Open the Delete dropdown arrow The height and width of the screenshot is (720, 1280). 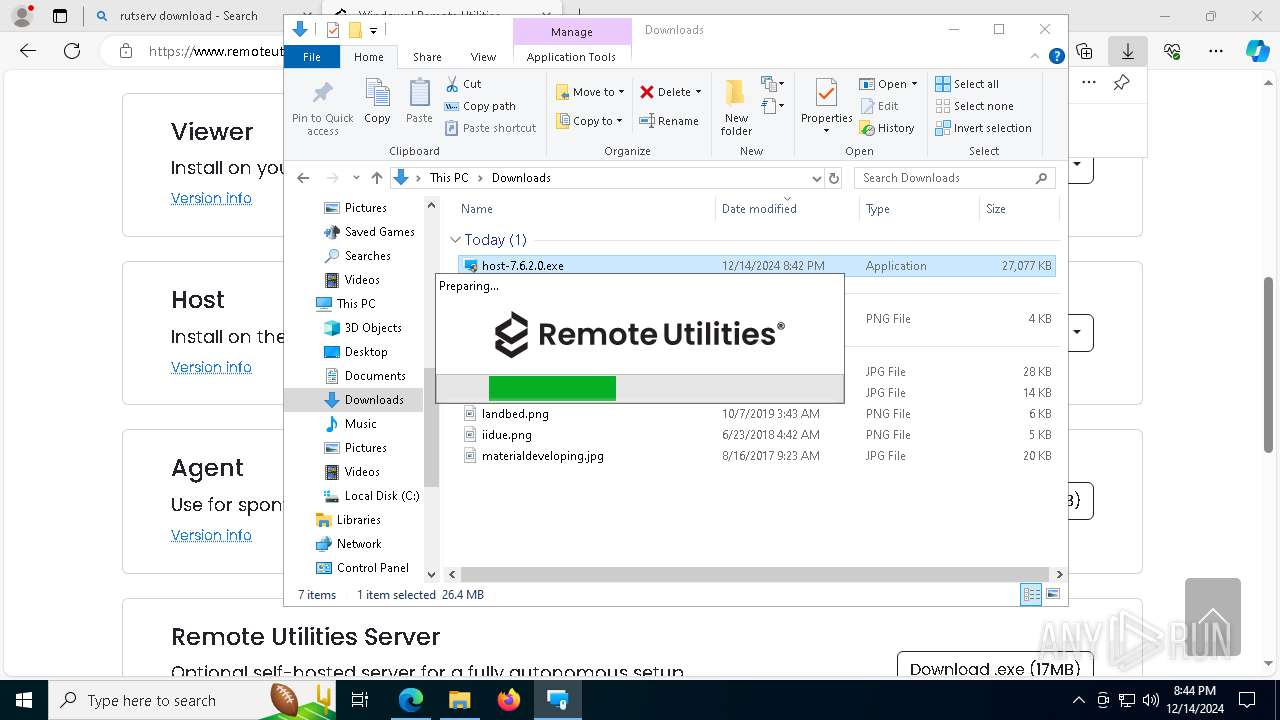[x=698, y=92]
